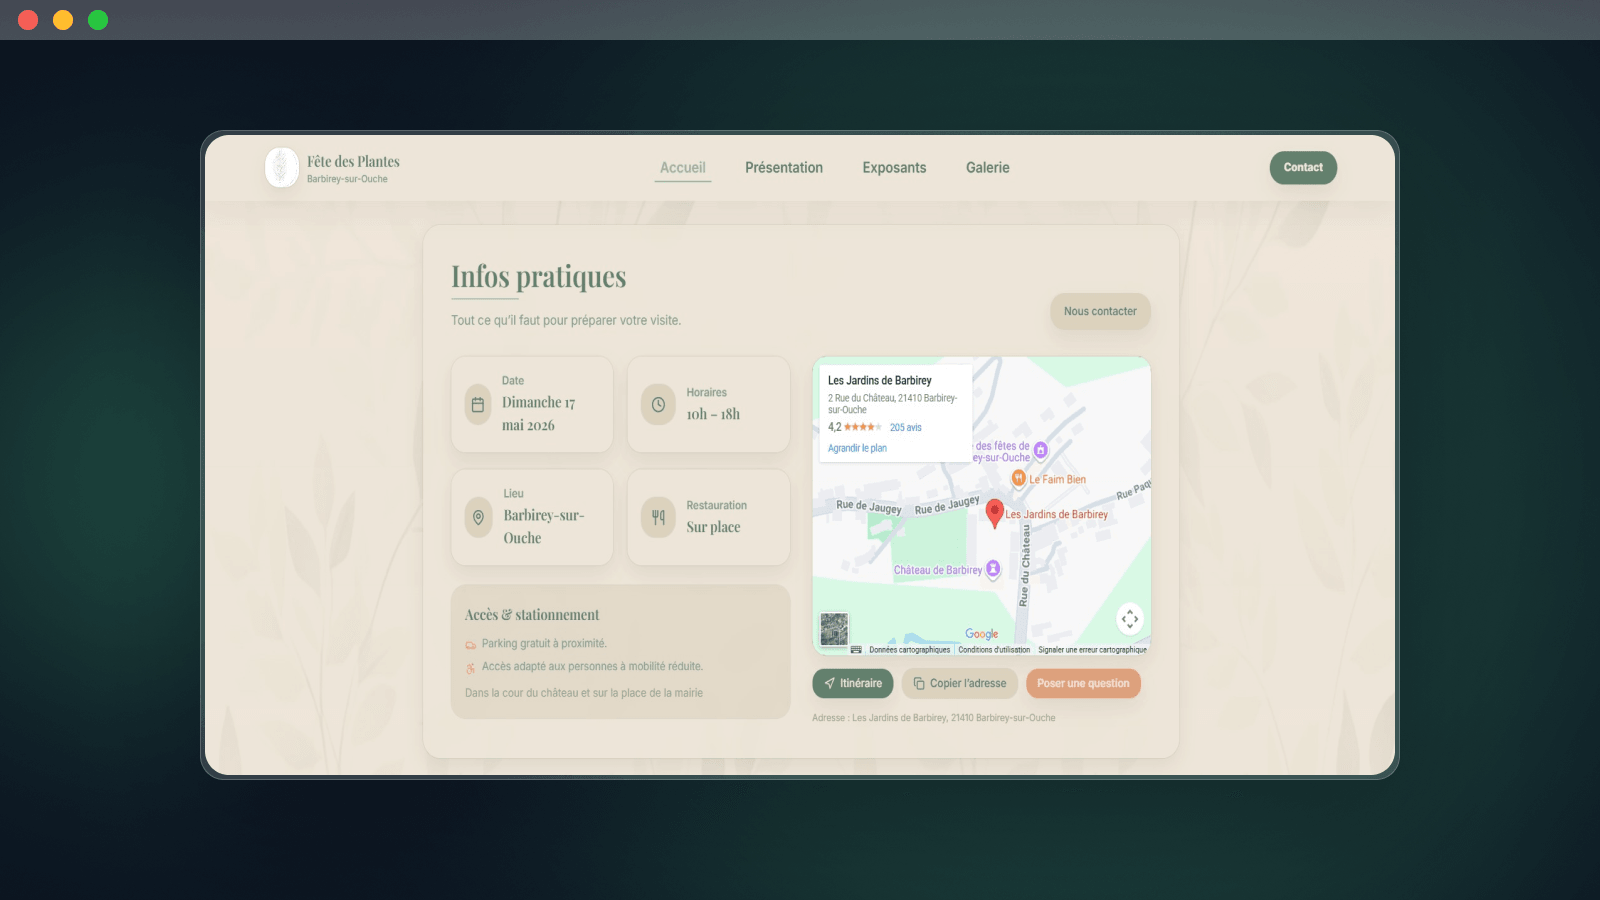Viewport: 1600px width, 900px height.
Task: Click the map keyboard shortcuts icon
Action: point(856,650)
